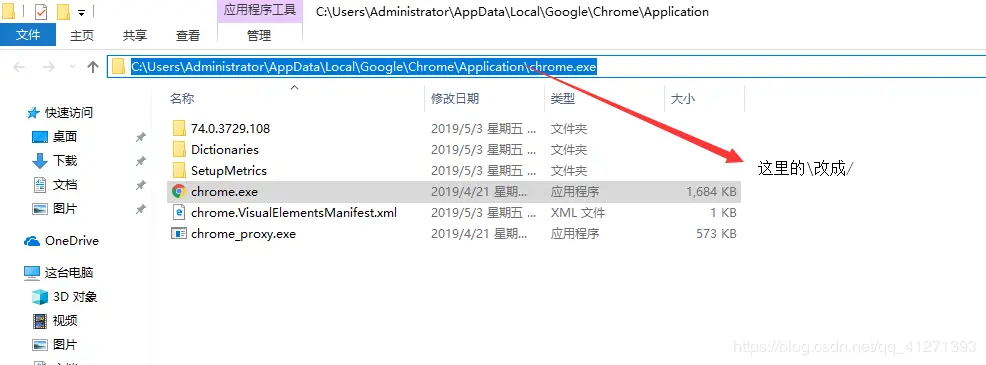Click the 3D 对象 cube icon
Viewport: 986px width, 365px height.
coord(40,297)
